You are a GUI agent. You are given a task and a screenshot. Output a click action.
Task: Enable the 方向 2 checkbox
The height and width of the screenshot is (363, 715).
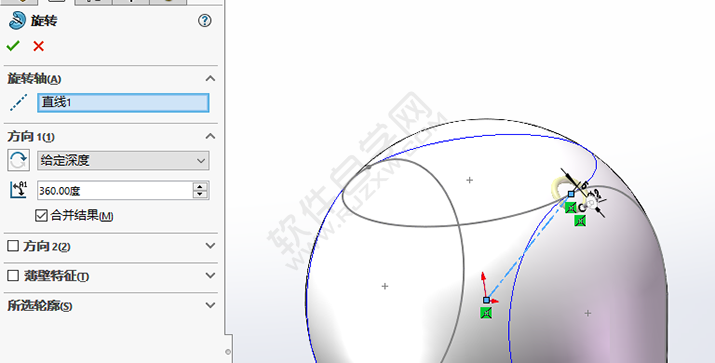click(x=13, y=246)
